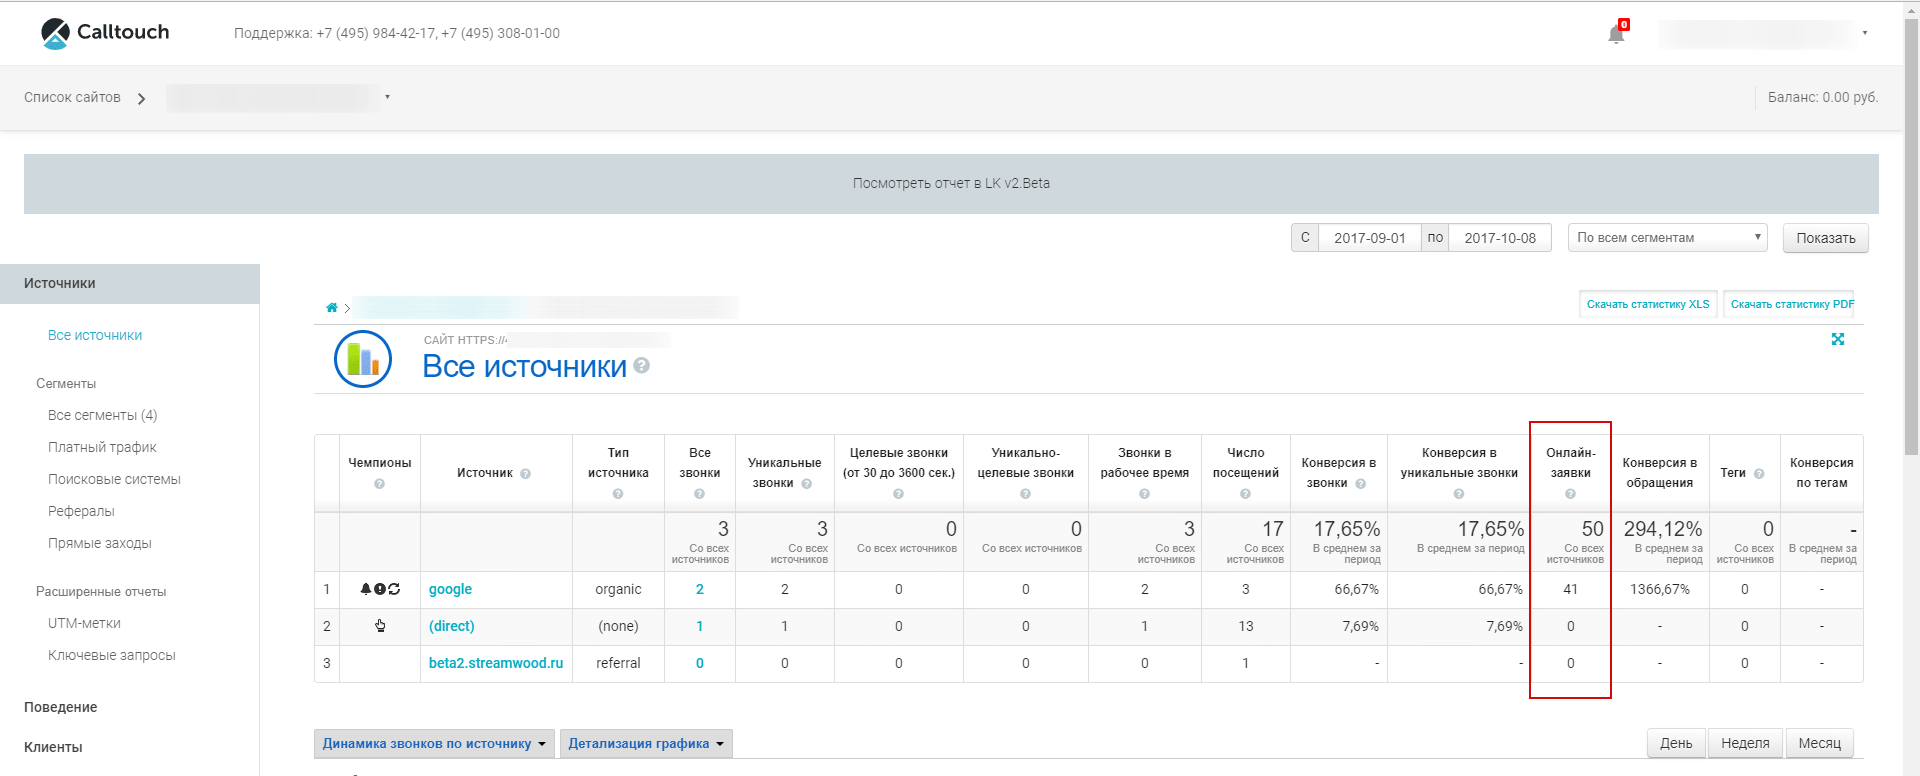
Task: Select Поисковые системы segment
Action: coord(114,479)
